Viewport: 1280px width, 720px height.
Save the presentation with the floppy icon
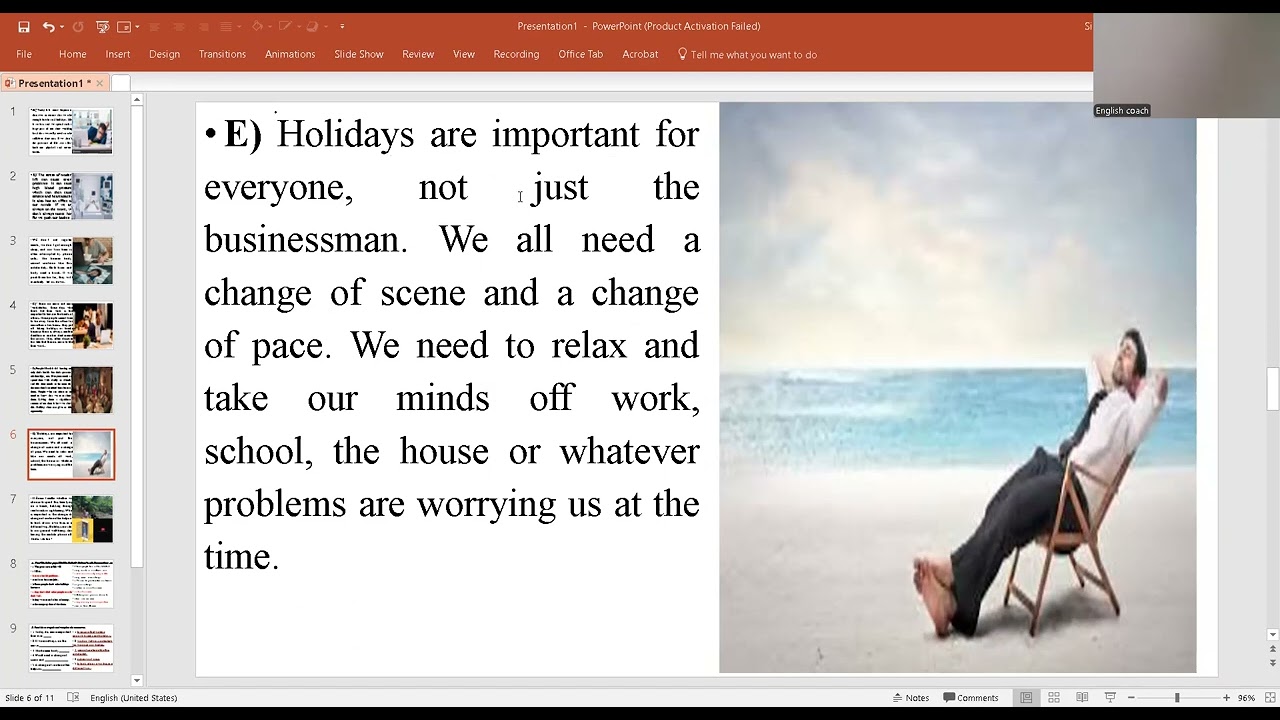(24, 27)
